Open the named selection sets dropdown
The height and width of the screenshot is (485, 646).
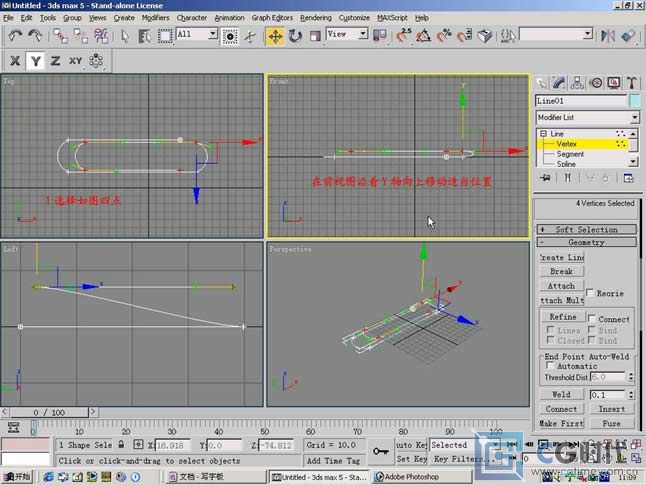tap(588, 34)
